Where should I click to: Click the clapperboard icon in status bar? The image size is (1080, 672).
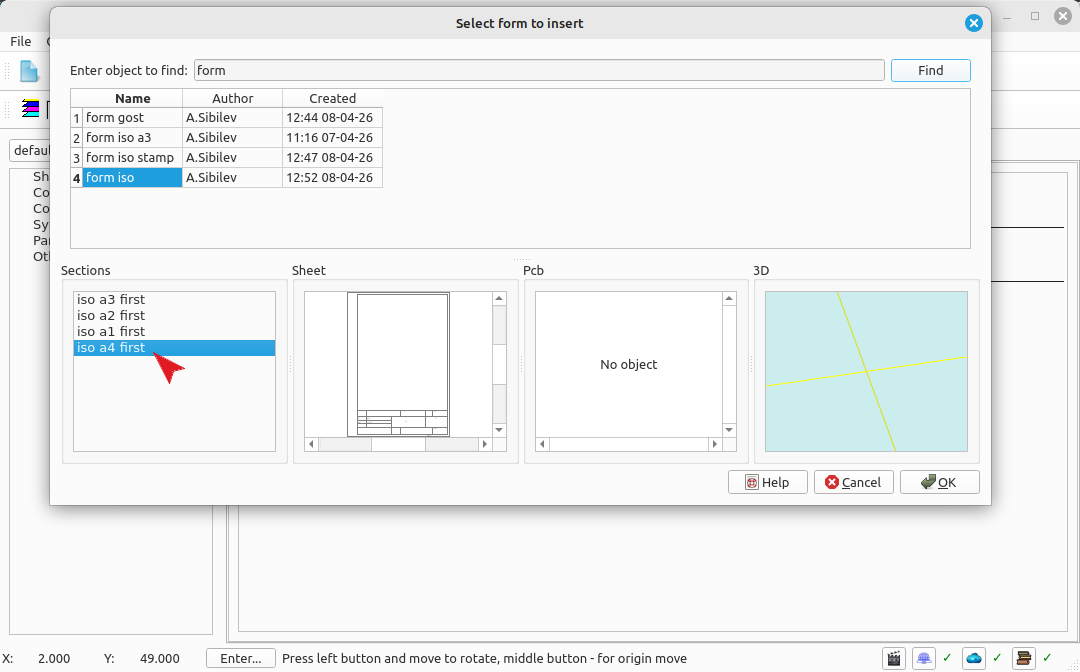coord(894,658)
